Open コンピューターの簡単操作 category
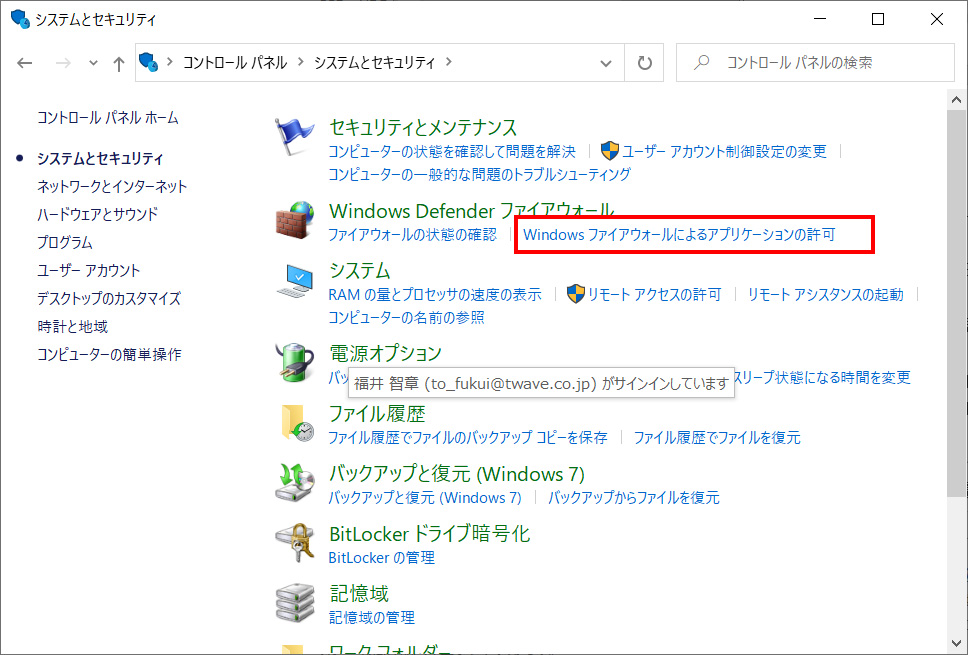968x655 pixels. pyautogui.click(x=109, y=354)
